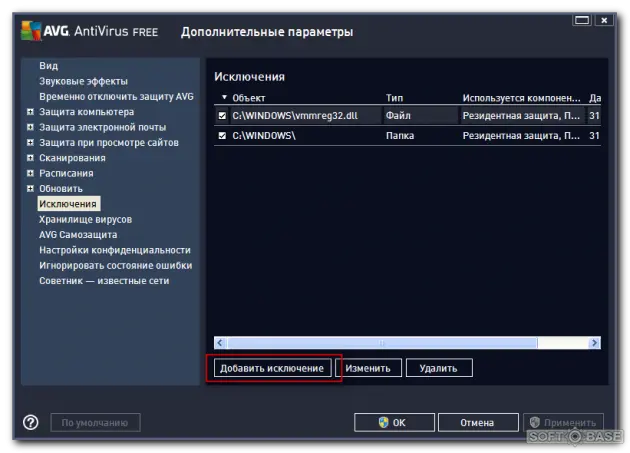This screenshot has height=453, width=630.
Task: Click the По умолчанию button
Action: tap(95, 422)
